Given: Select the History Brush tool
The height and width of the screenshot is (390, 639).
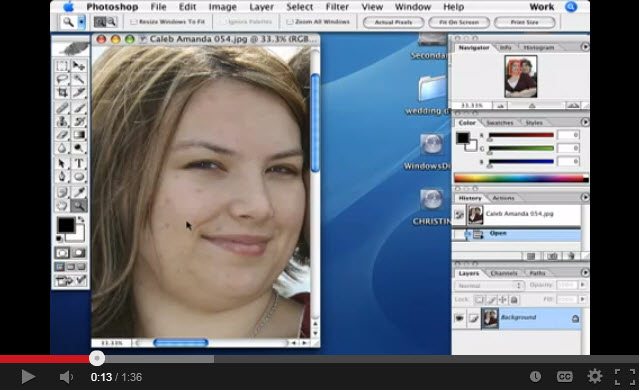Looking at the screenshot, I should [79, 121].
